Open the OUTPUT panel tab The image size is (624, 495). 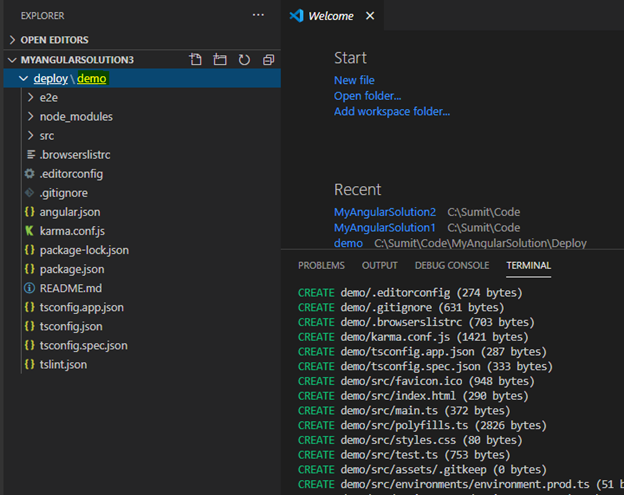pos(380,265)
